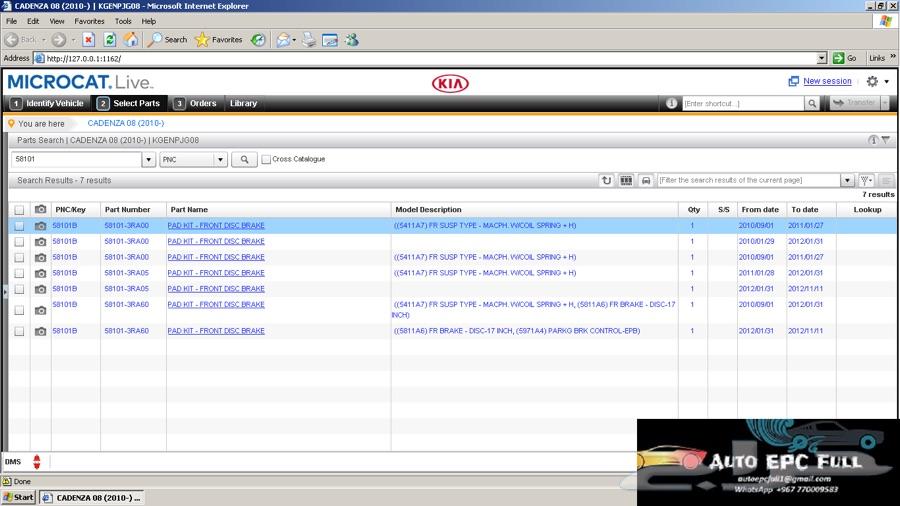Click the Mail toolbar icon
The image size is (900, 506).
click(284, 40)
